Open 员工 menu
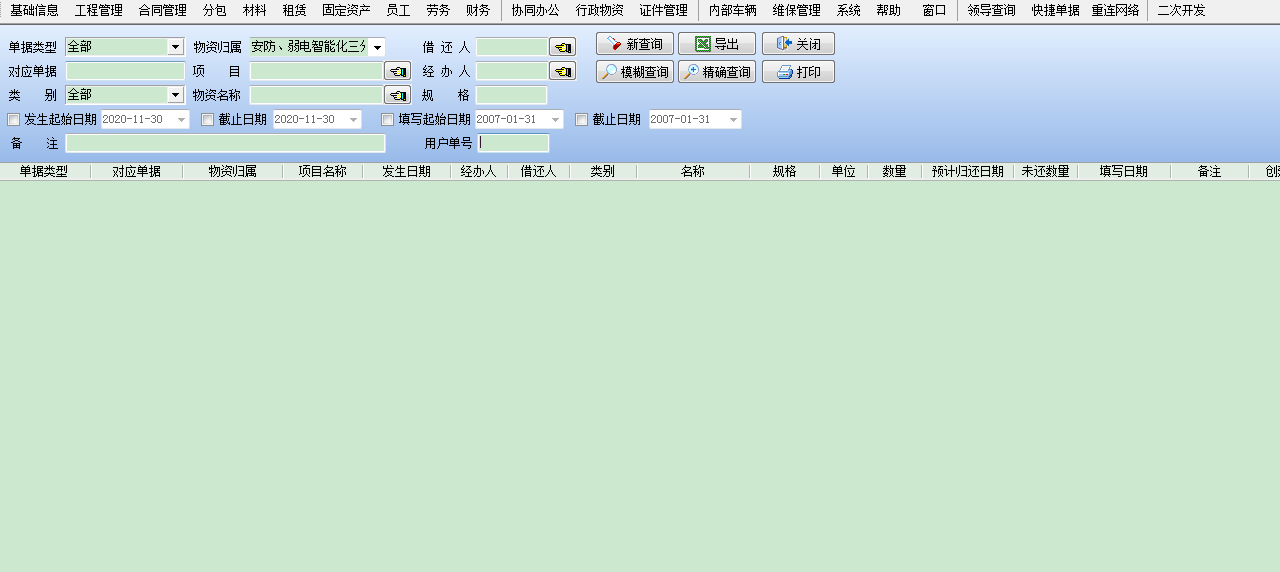The image size is (1280, 572). tap(398, 11)
